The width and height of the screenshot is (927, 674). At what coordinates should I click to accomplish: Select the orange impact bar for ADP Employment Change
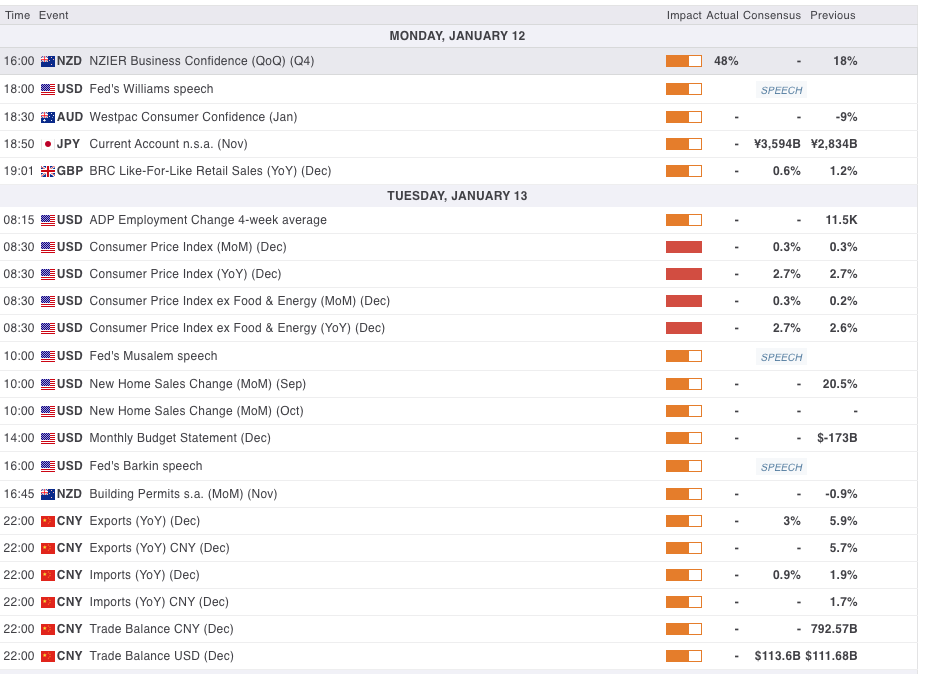[x=683, y=220]
